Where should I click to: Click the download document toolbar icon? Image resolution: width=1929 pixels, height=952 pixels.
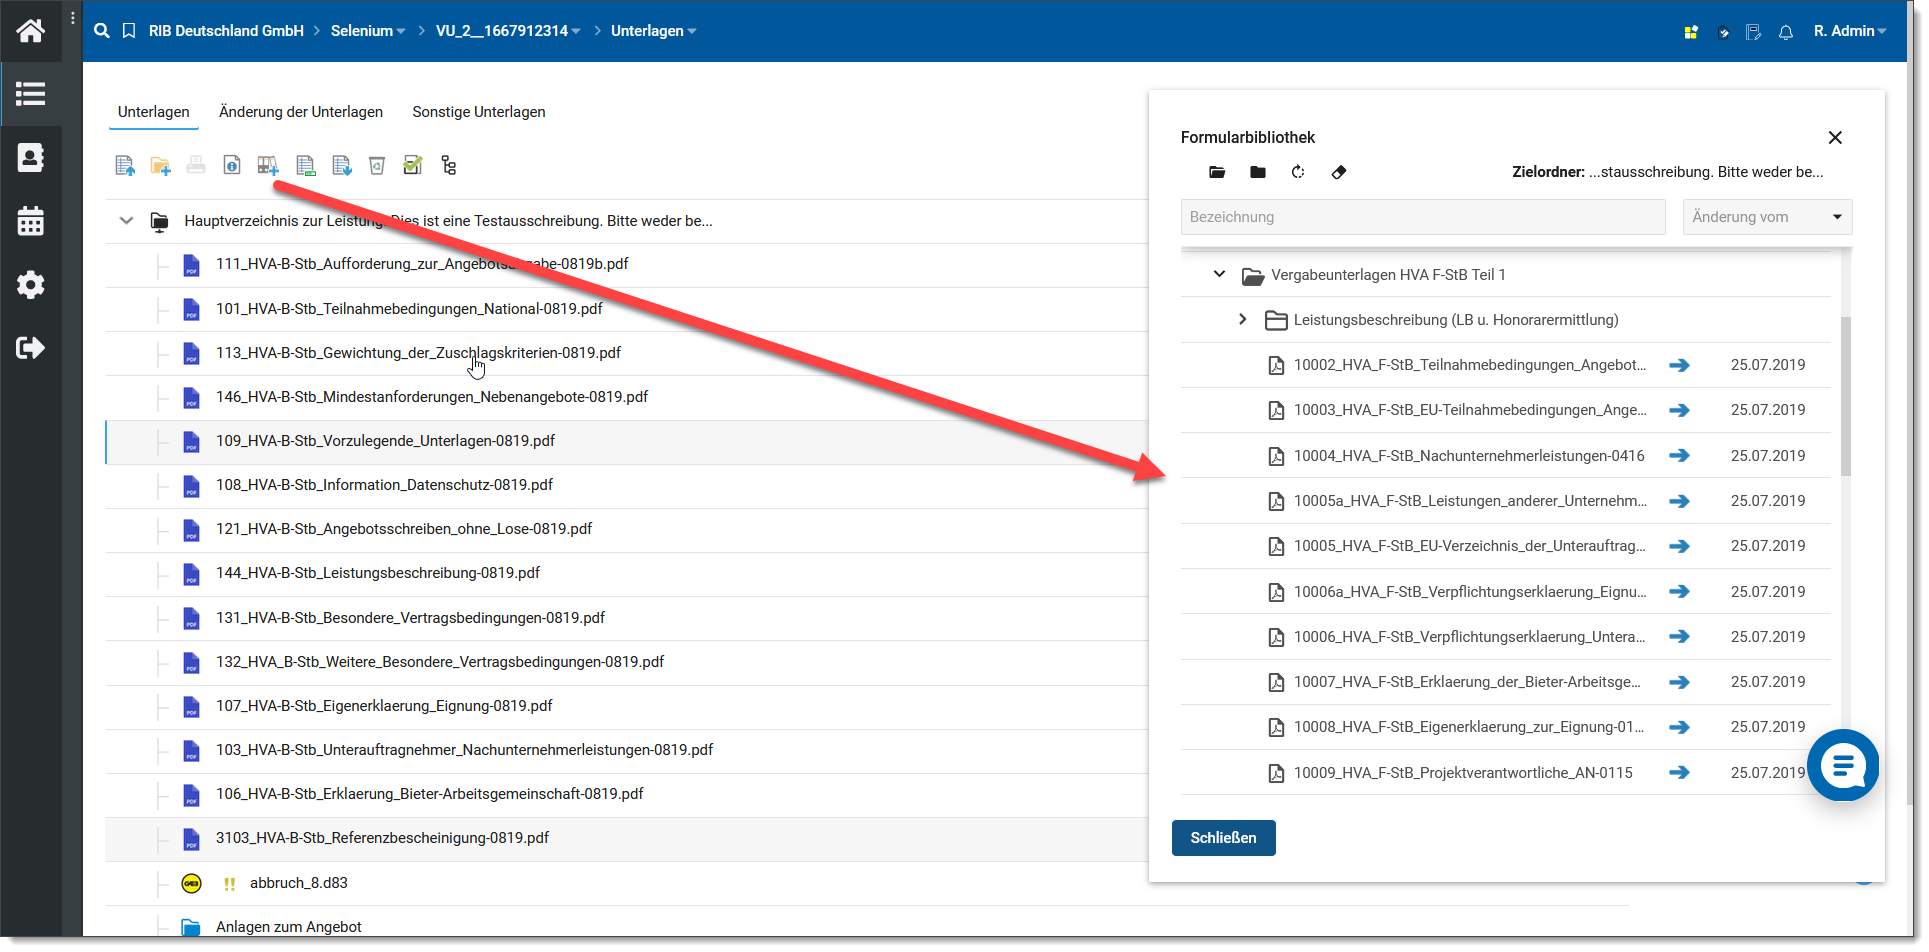pos(342,166)
